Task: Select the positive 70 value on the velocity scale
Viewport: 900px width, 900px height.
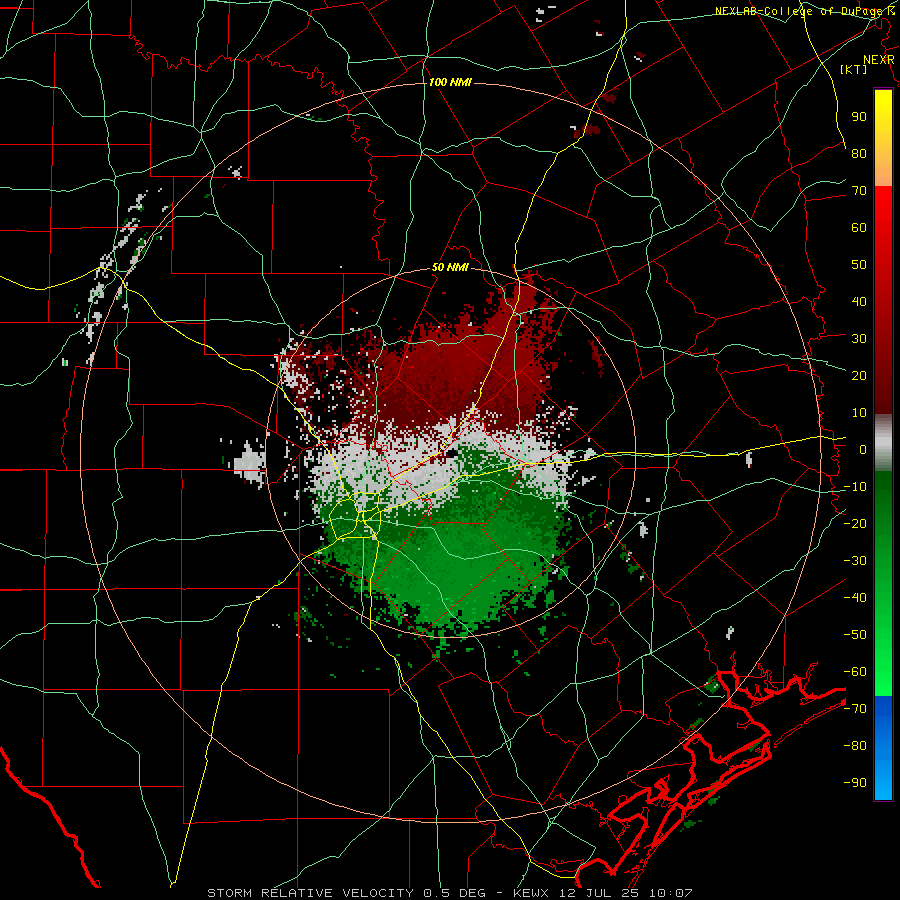Action: tap(859, 191)
